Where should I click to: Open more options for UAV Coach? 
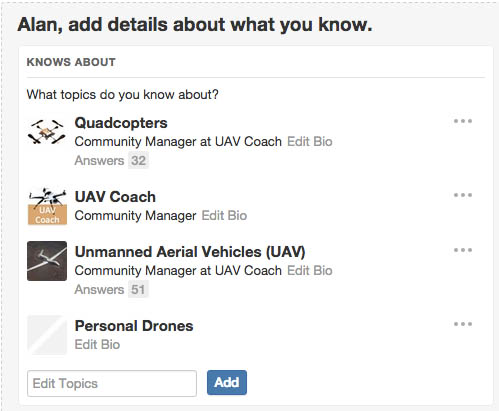[463, 195]
